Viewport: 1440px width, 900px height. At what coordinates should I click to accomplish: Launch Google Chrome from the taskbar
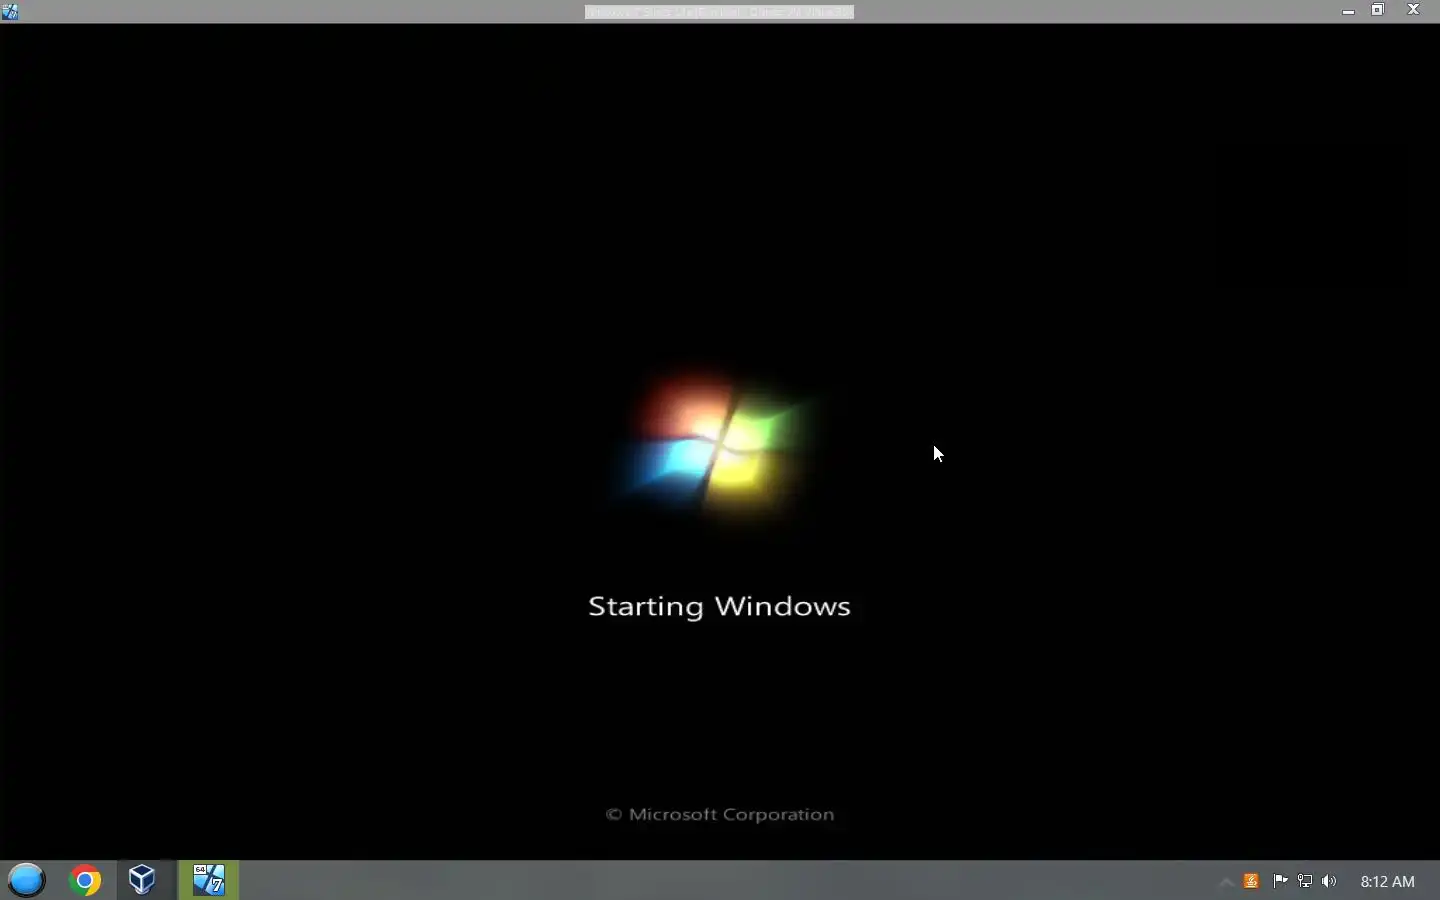85,880
